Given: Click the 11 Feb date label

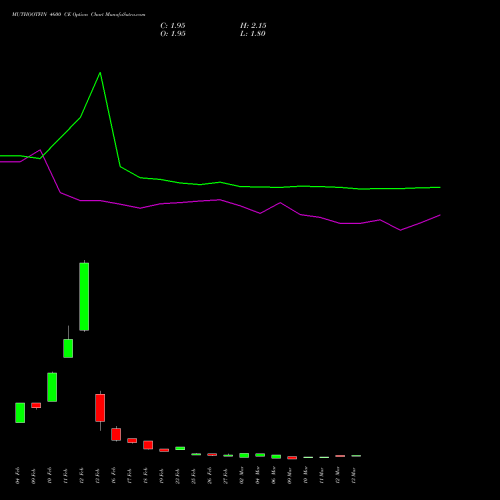Looking at the screenshot, I should pos(66,476).
